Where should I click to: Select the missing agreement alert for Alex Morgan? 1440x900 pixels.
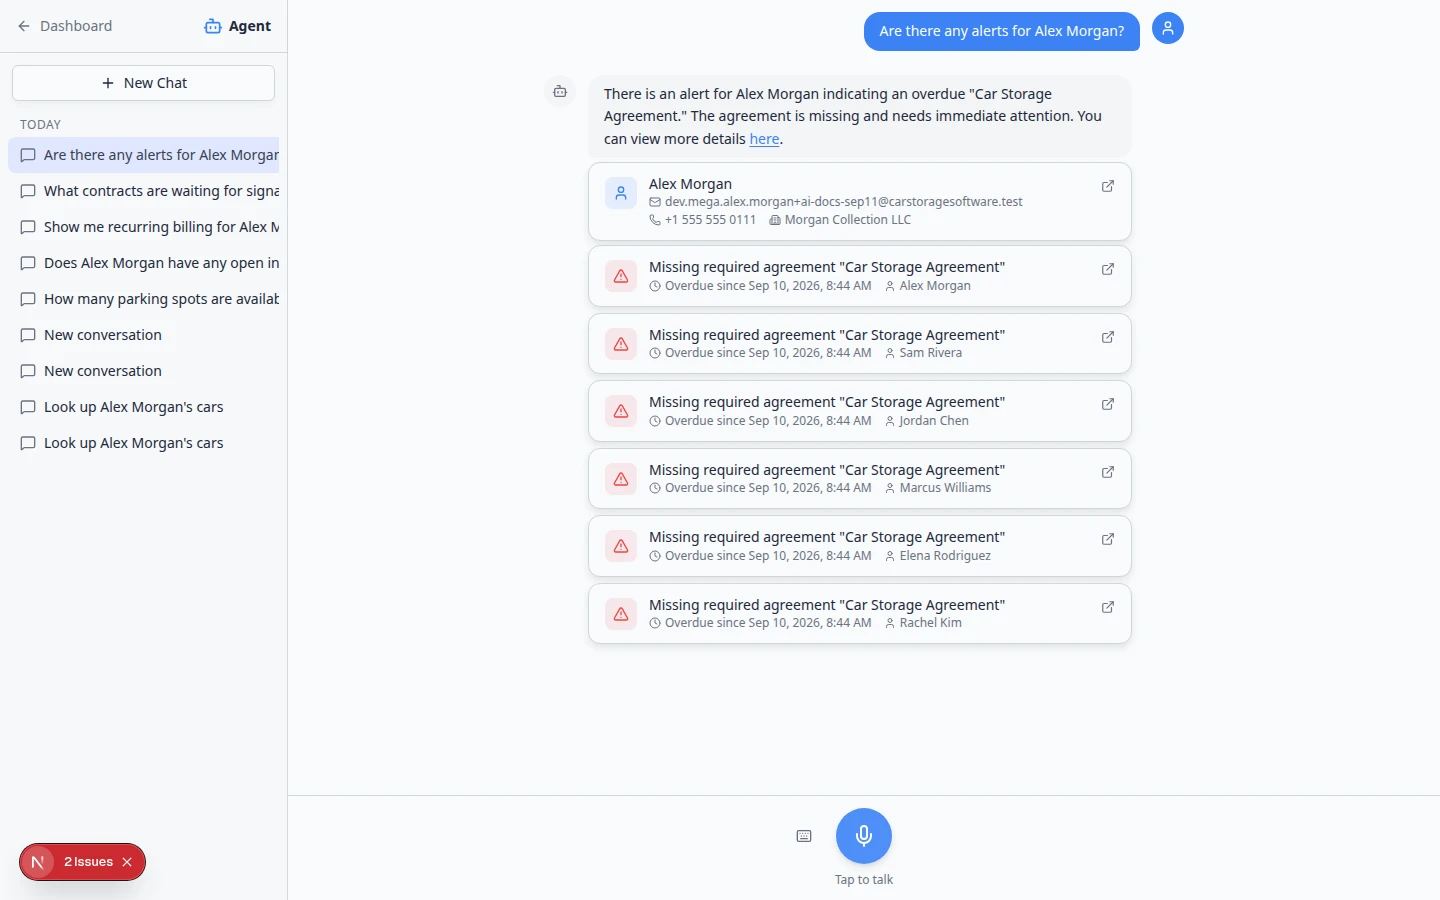pos(860,276)
